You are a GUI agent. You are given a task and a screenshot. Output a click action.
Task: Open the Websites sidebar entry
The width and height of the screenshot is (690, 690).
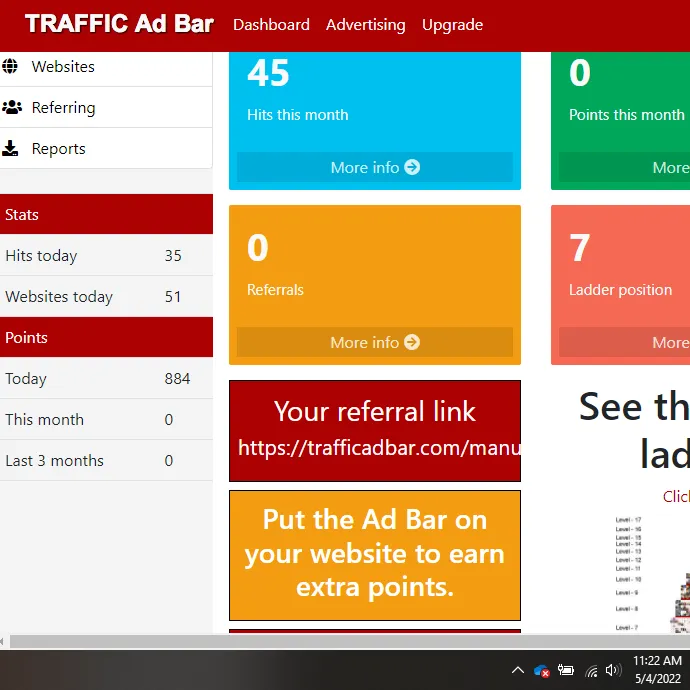(x=106, y=67)
